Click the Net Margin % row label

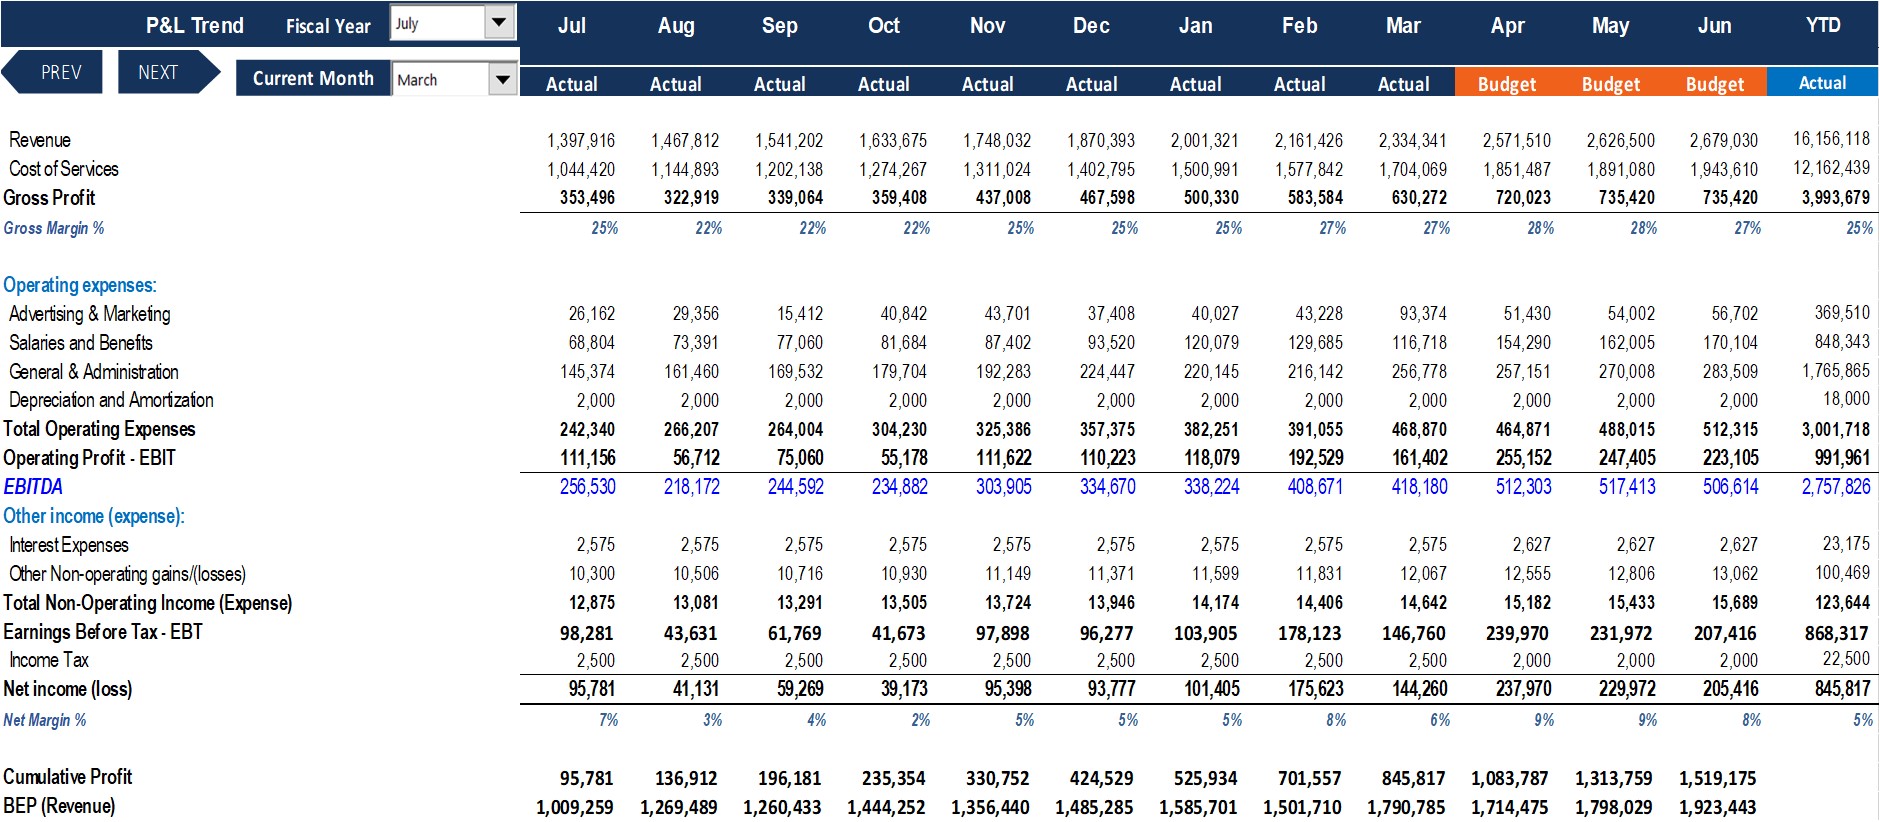pos(45,720)
